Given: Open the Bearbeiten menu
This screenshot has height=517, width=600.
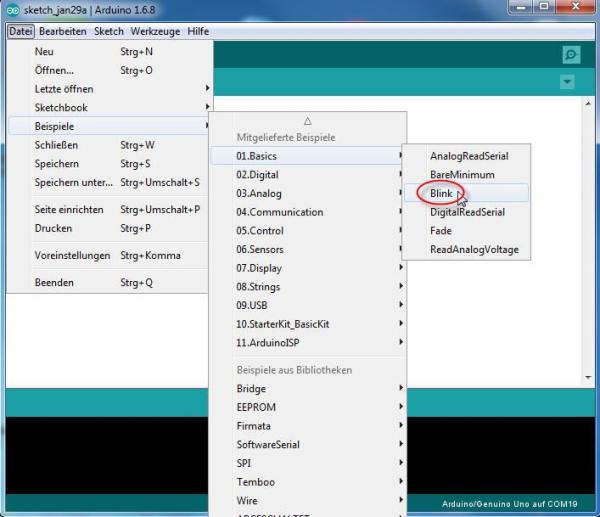Looking at the screenshot, I should (63, 31).
